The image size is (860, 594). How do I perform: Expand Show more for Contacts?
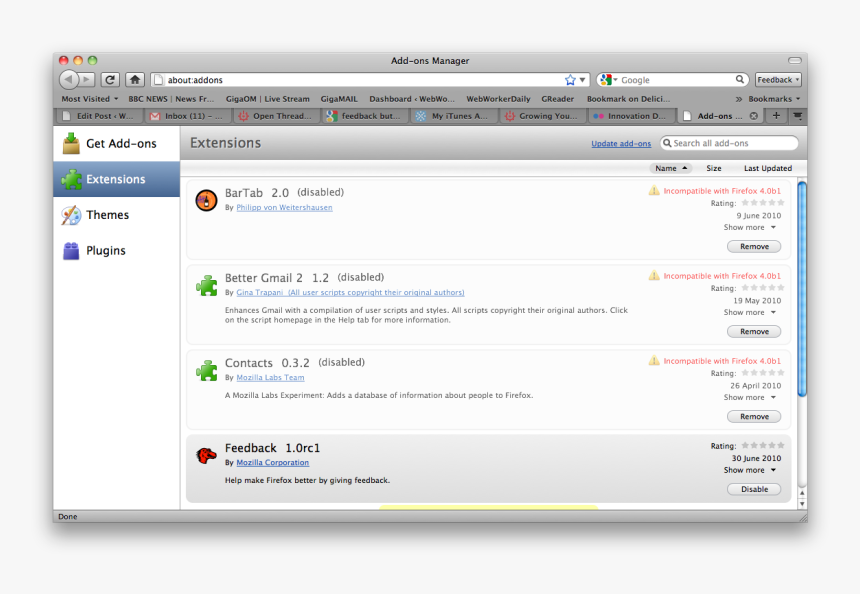pos(749,397)
